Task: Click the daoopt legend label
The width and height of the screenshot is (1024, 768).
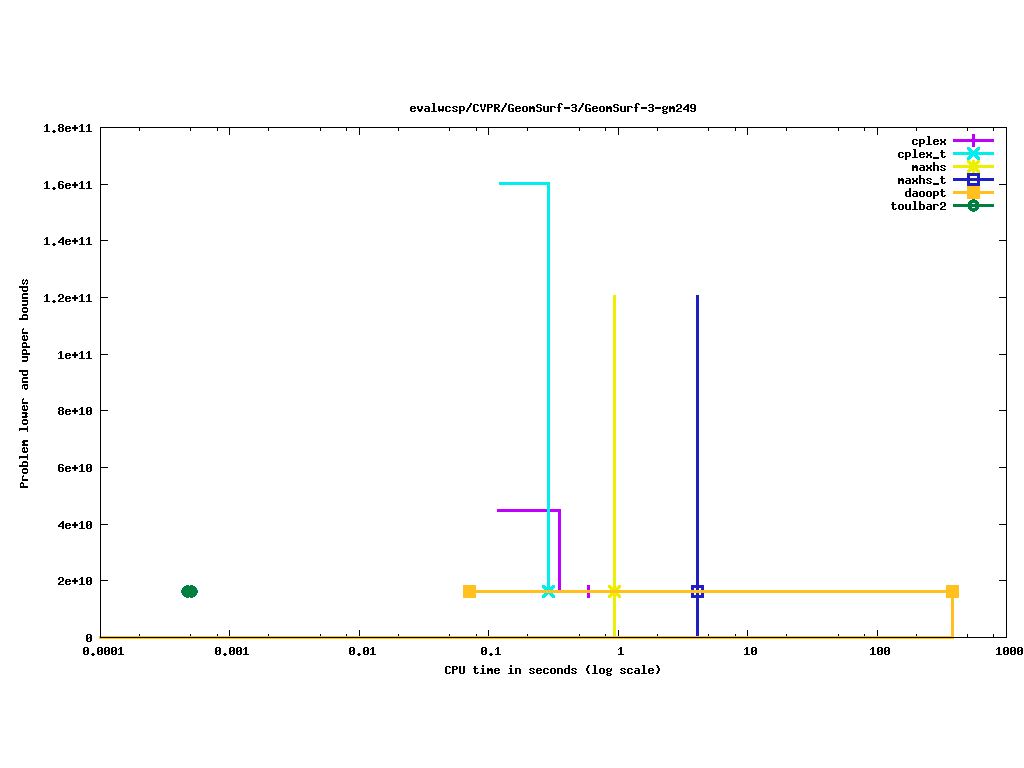Action: [925, 193]
